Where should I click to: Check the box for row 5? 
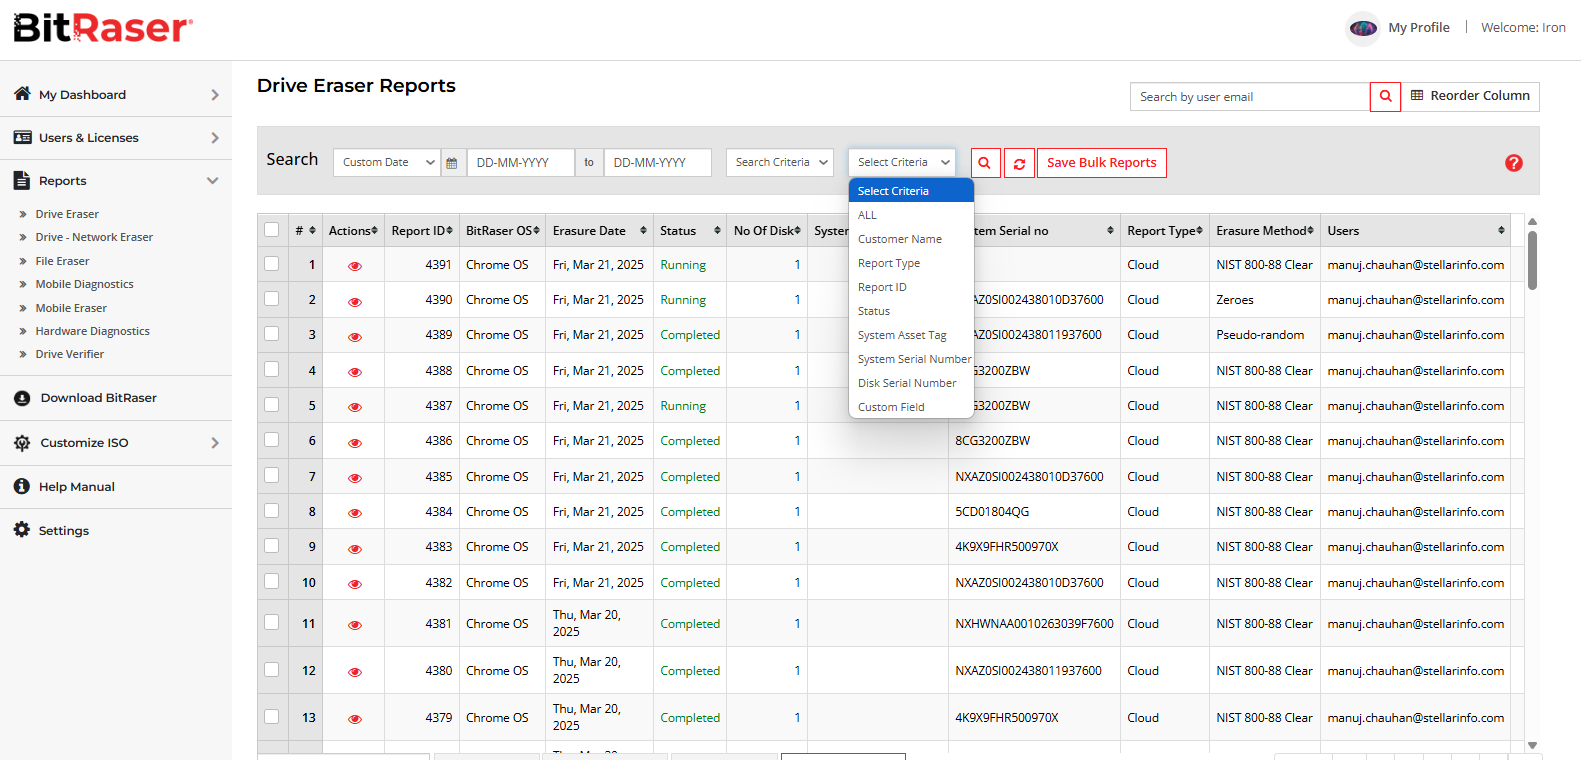272,404
